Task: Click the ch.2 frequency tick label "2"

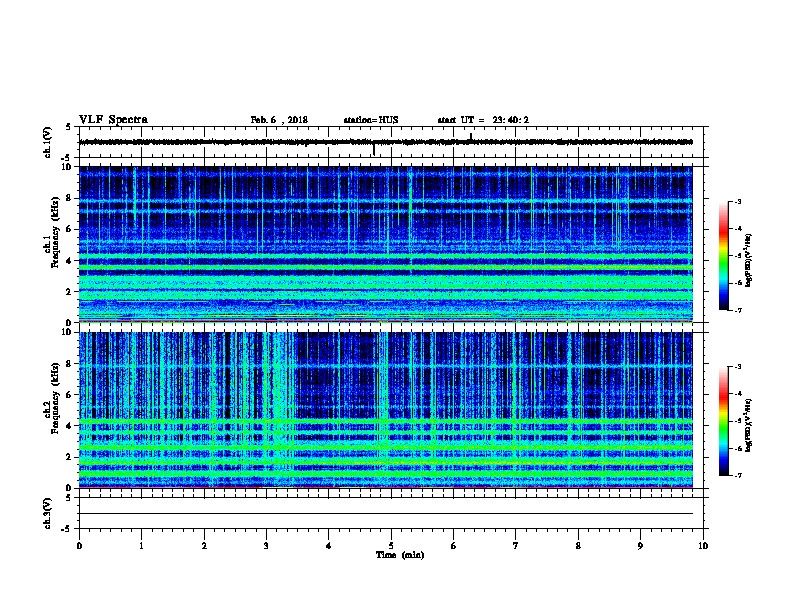Action: click(70, 457)
